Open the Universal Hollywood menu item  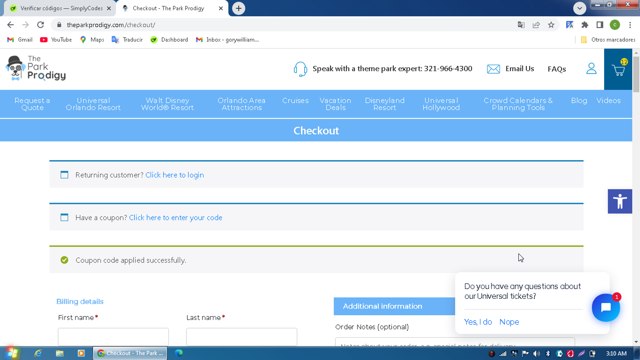pyautogui.click(x=441, y=104)
